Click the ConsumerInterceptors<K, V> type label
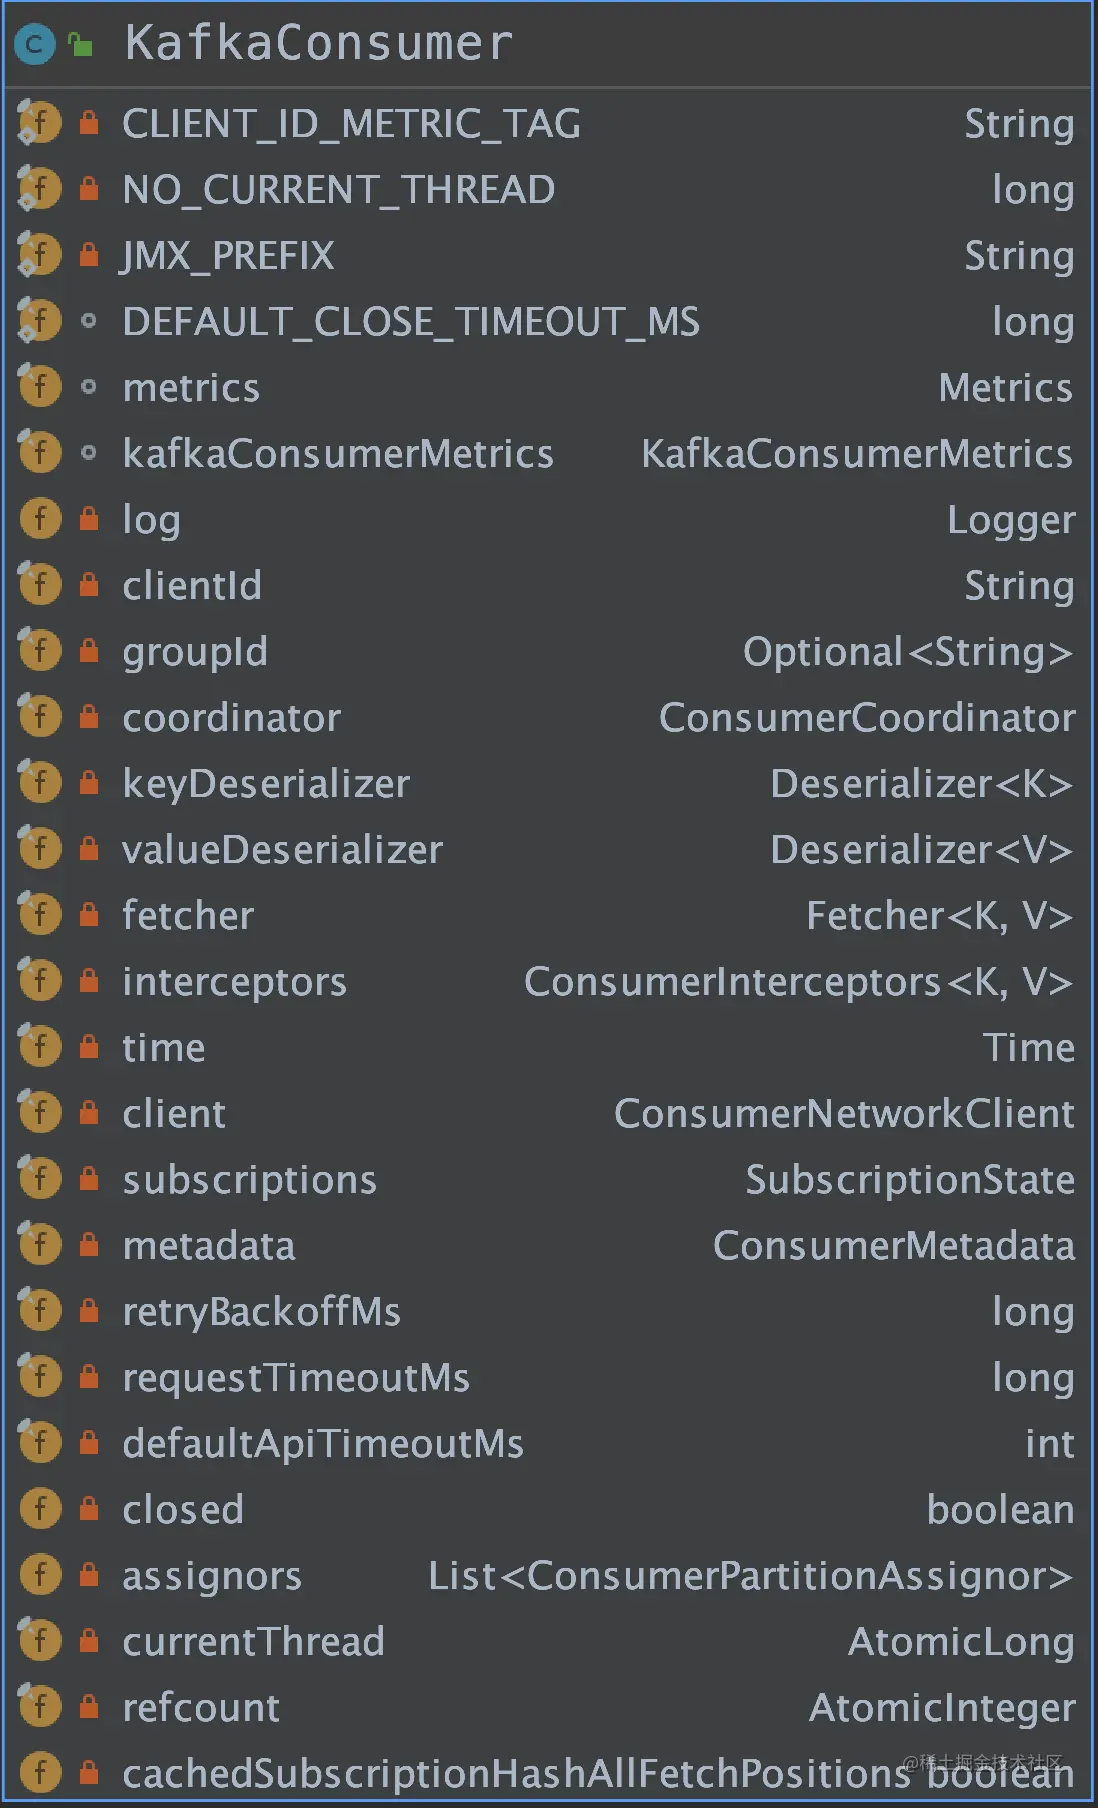 [798, 982]
